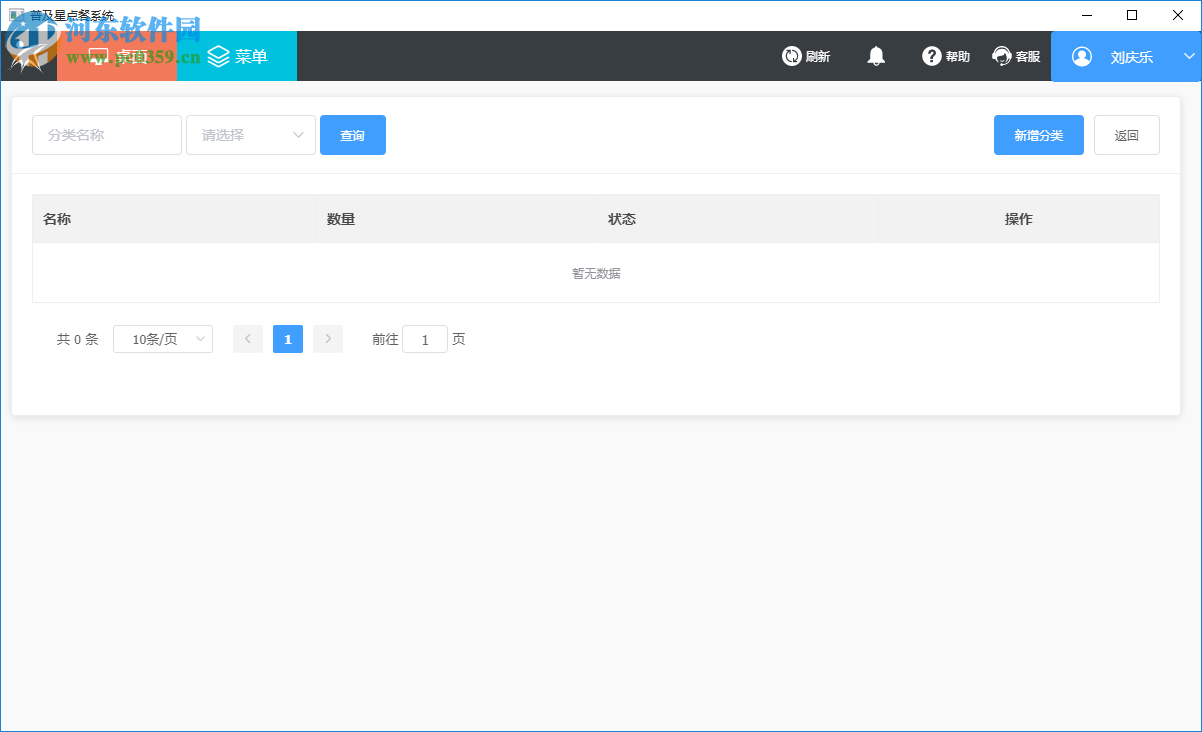Open the 请选择 status dropdown
This screenshot has height=732, width=1202.
(x=250, y=134)
